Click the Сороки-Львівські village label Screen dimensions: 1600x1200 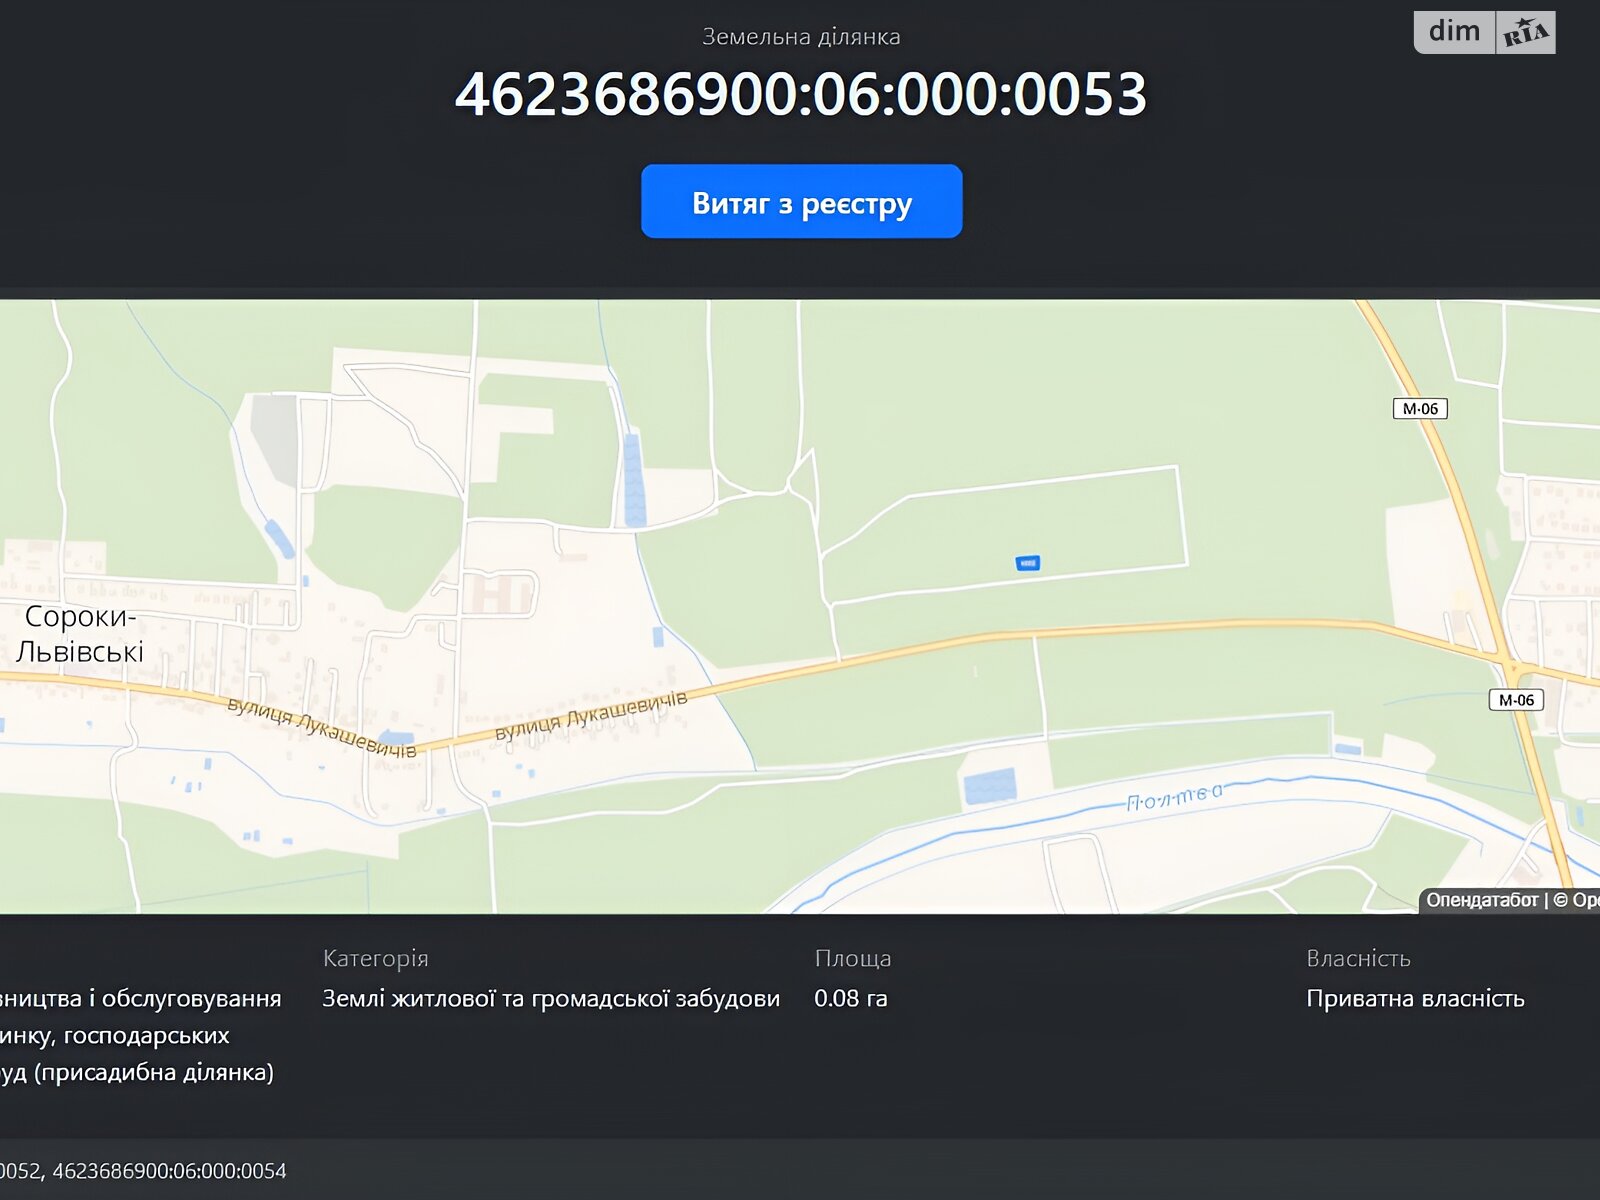coord(80,634)
